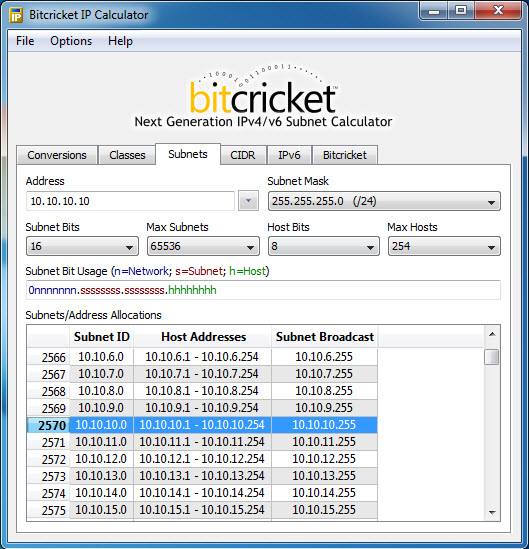Screen dimensions: 529x549
Task: Select row number 2571
Action: pyautogui.click(x=49, y=442)
